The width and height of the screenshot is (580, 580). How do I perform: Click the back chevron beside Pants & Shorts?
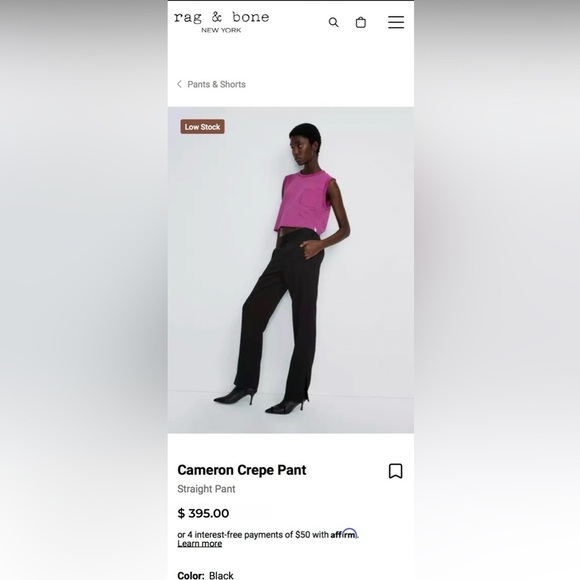pos(179,84)
